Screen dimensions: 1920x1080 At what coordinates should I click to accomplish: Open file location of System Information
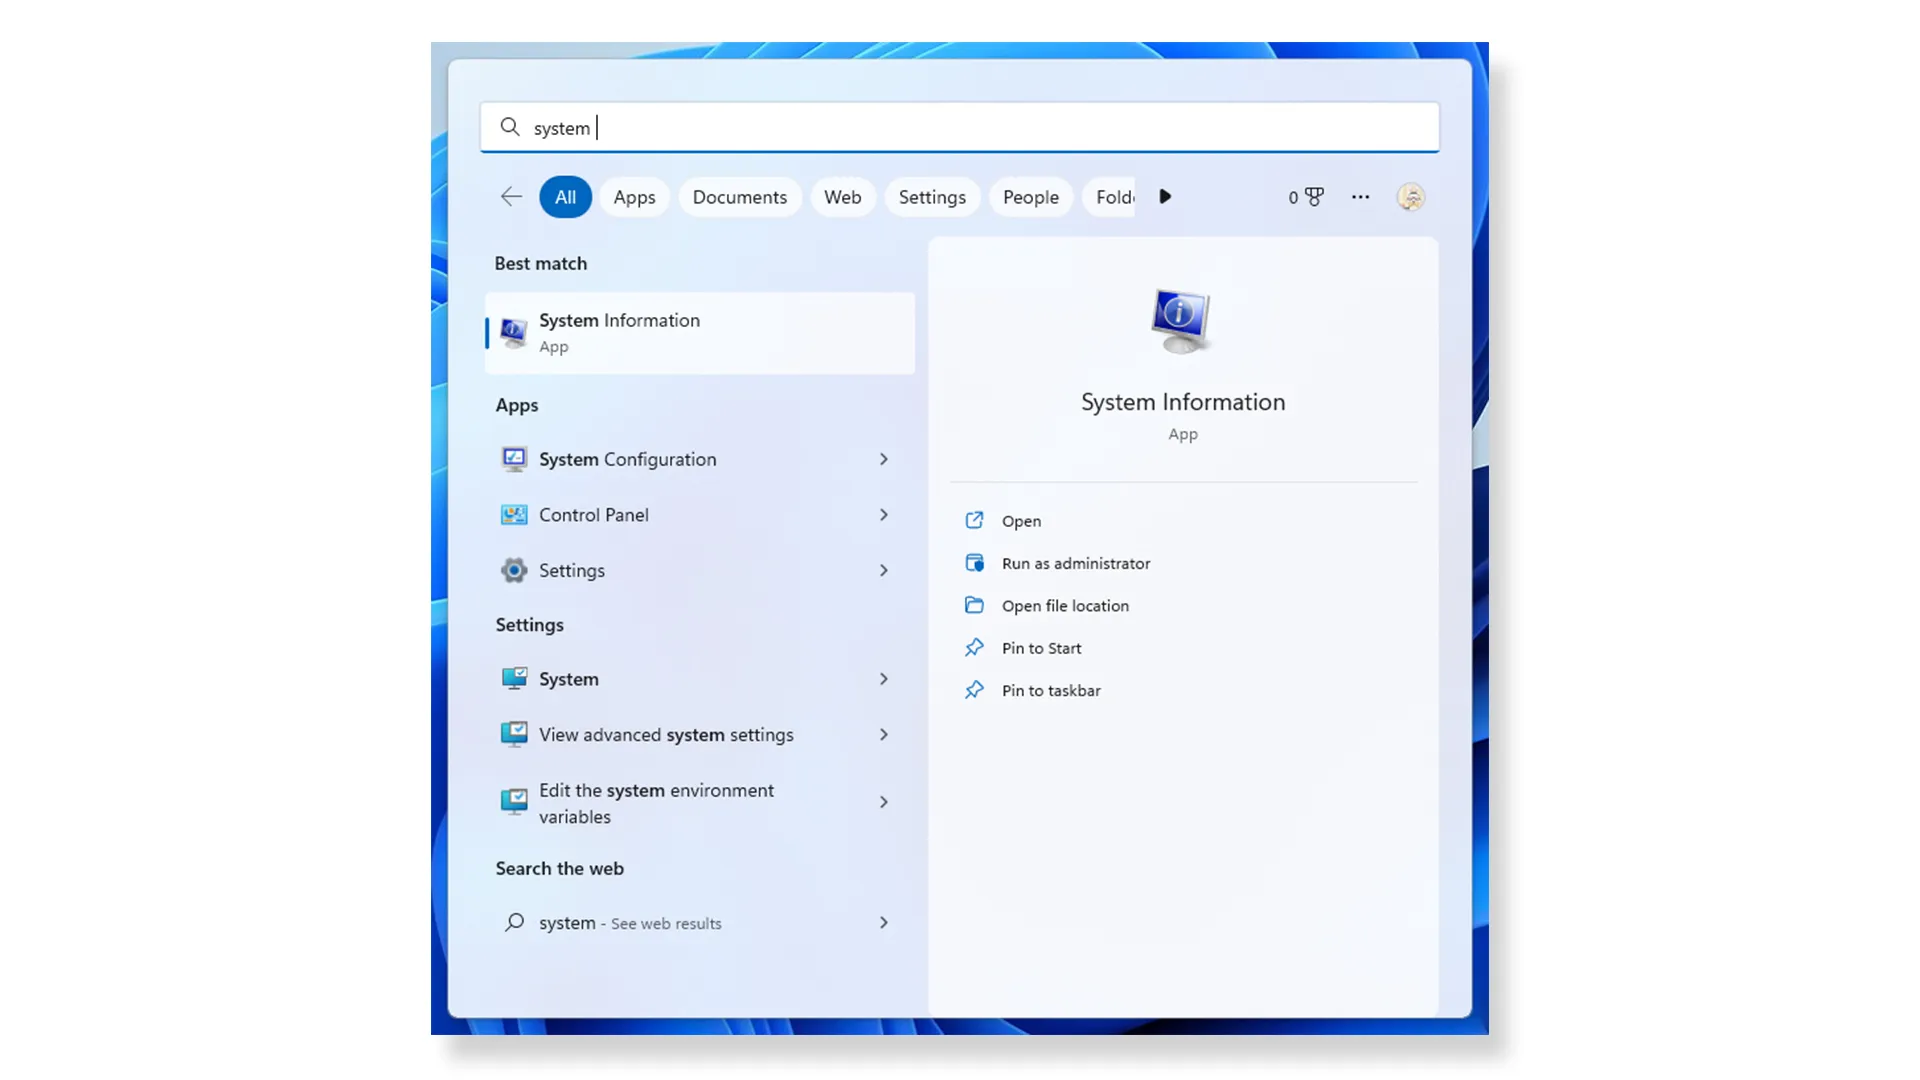[x=1064, y=606]
